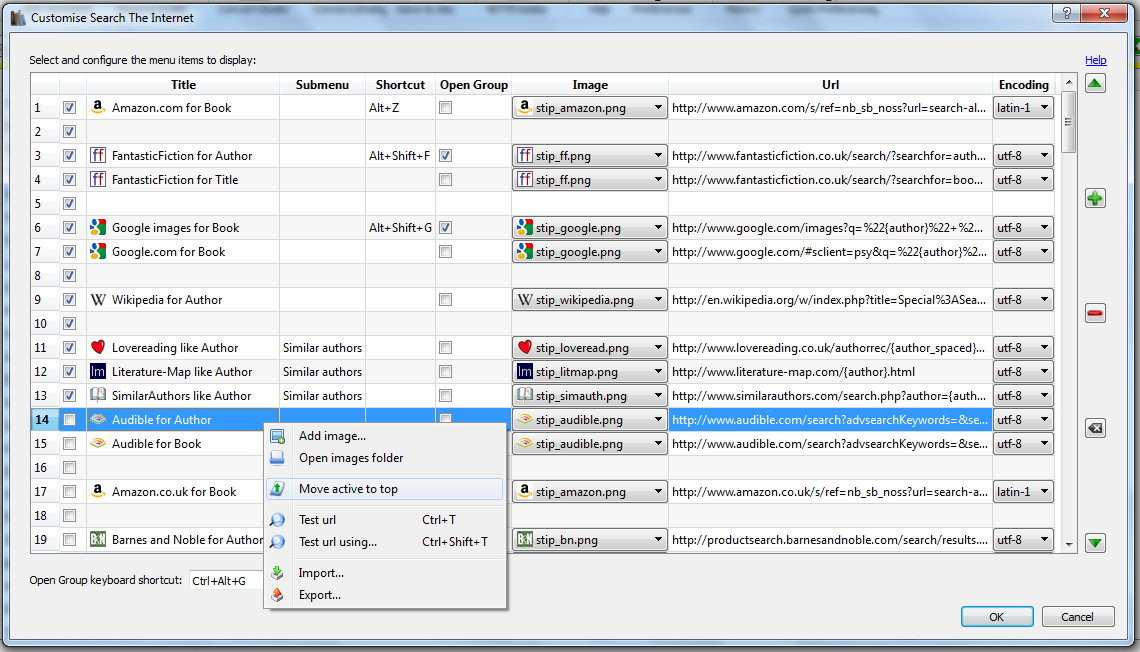Click the Url column header

click(830, 84)
